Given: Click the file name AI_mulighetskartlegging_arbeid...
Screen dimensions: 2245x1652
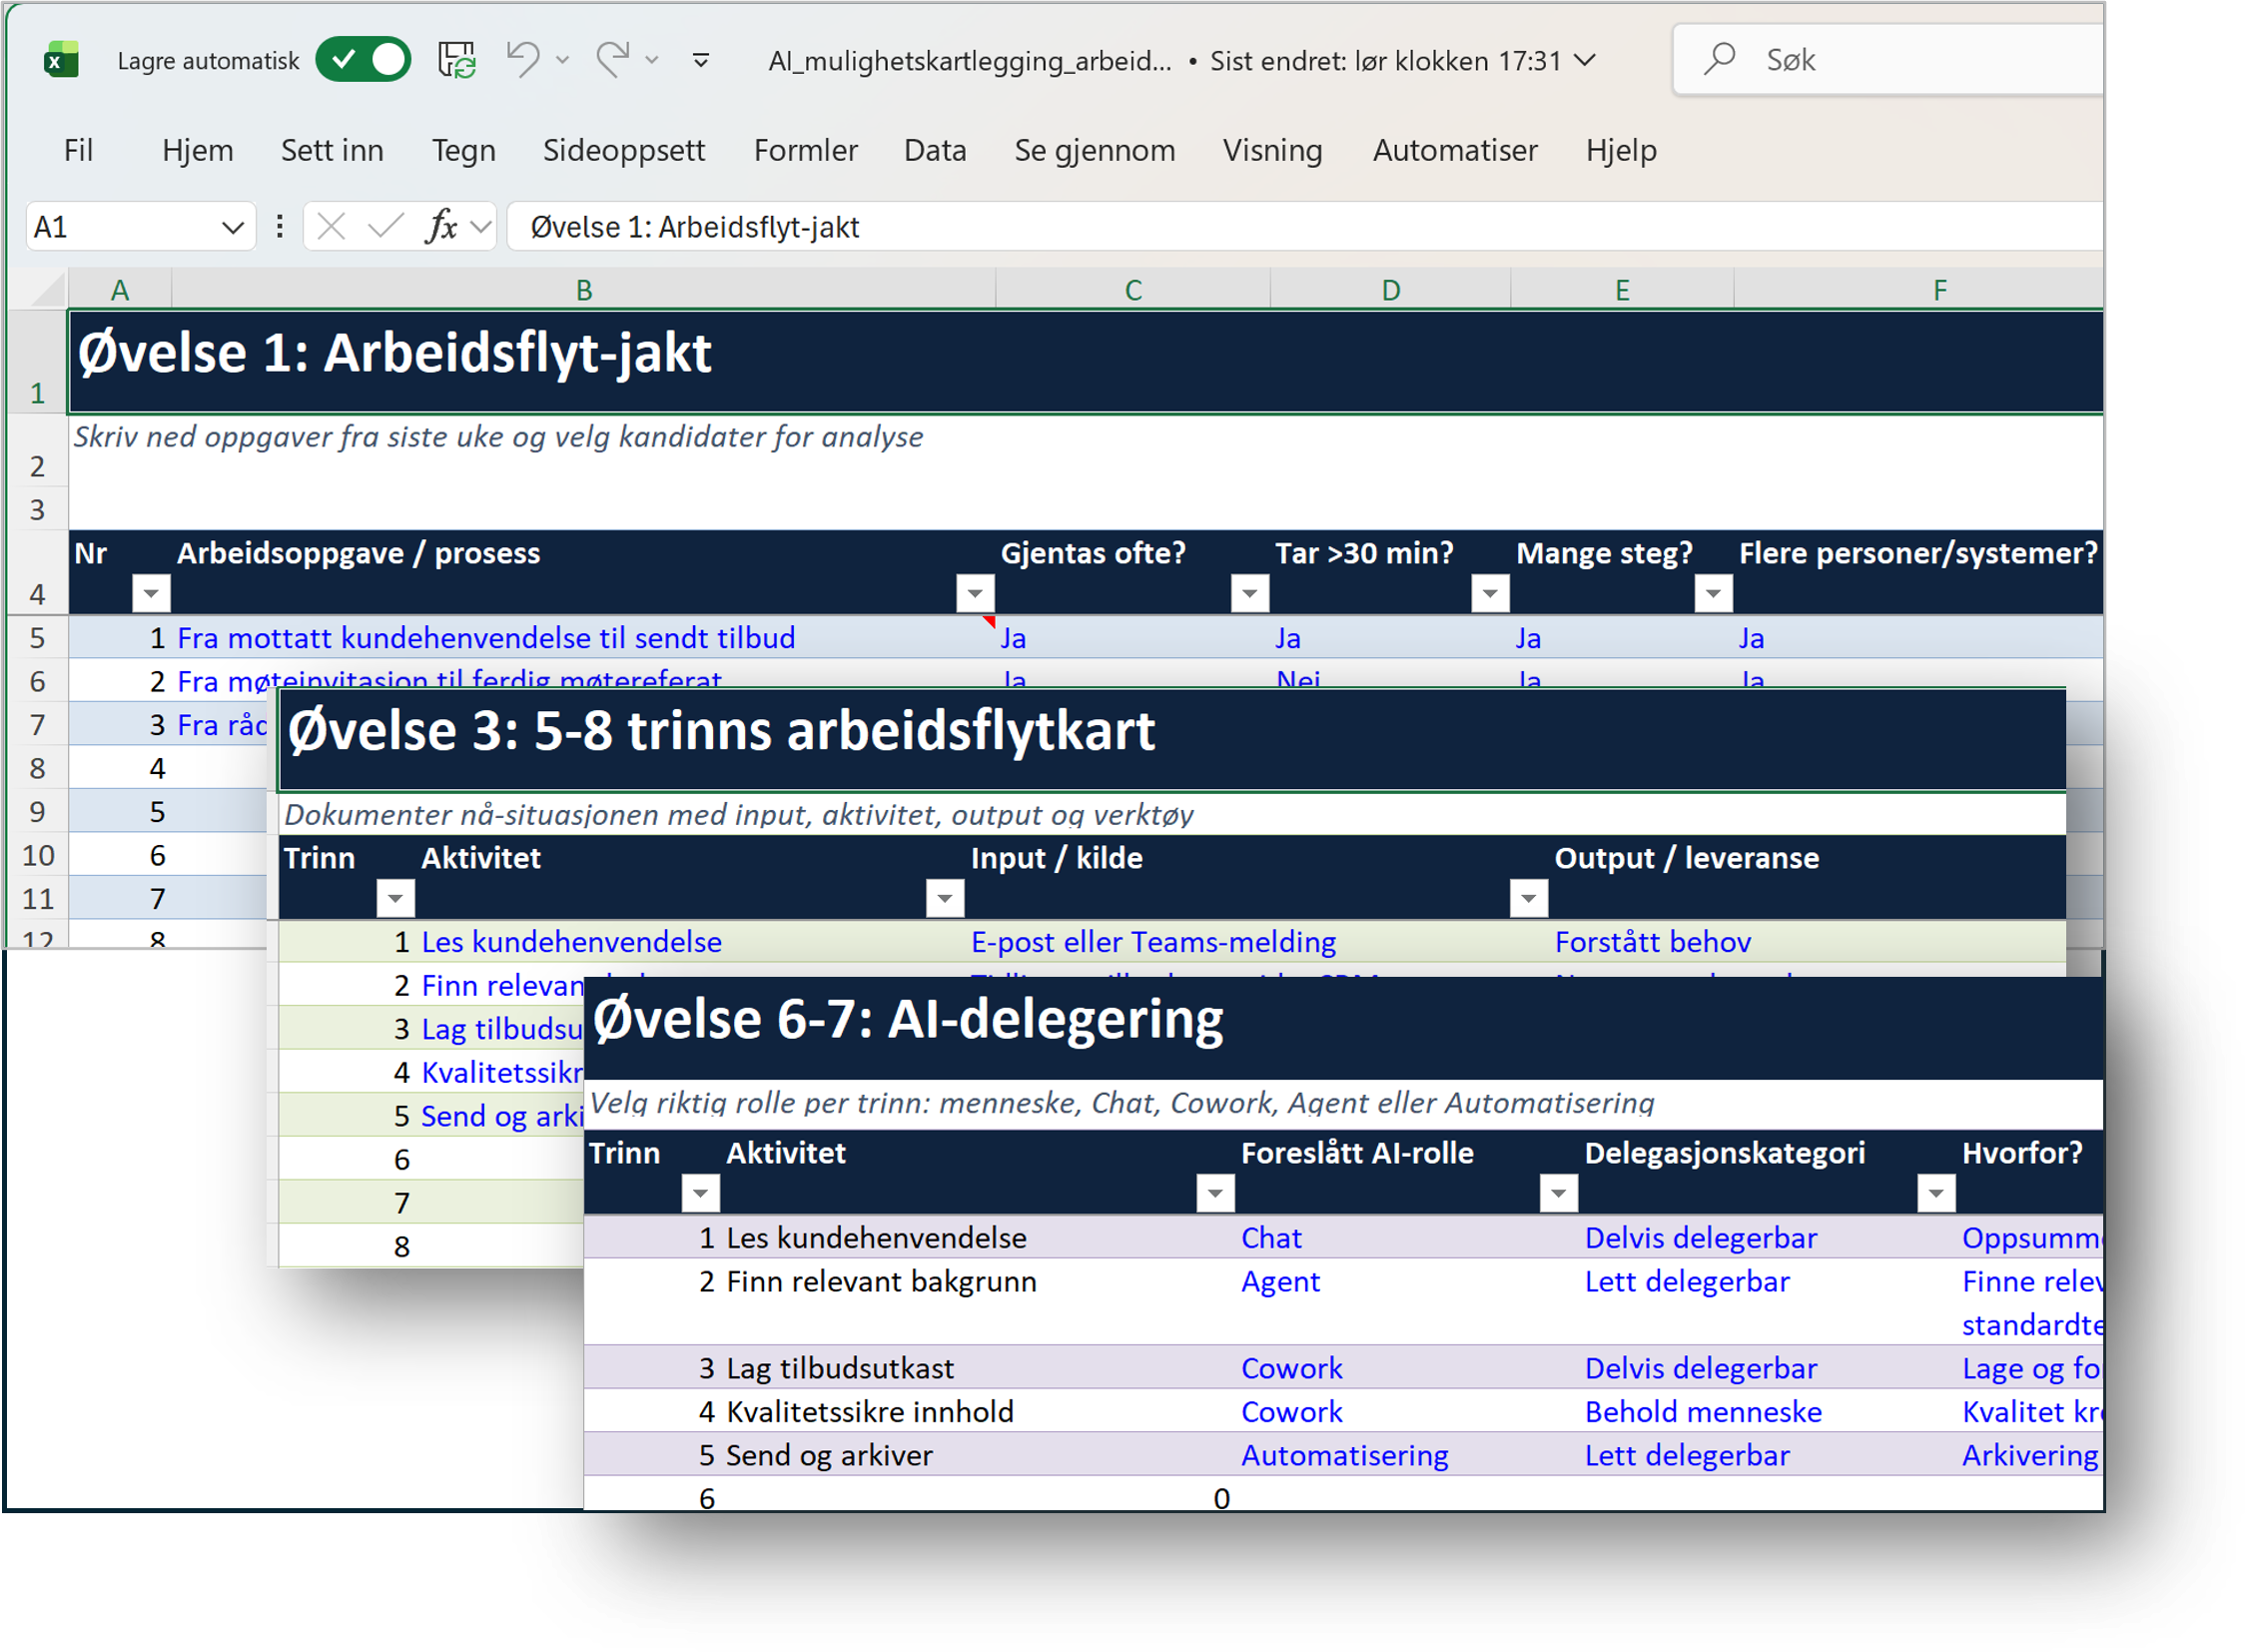Looking at the screenshot, I should (969, 61).
